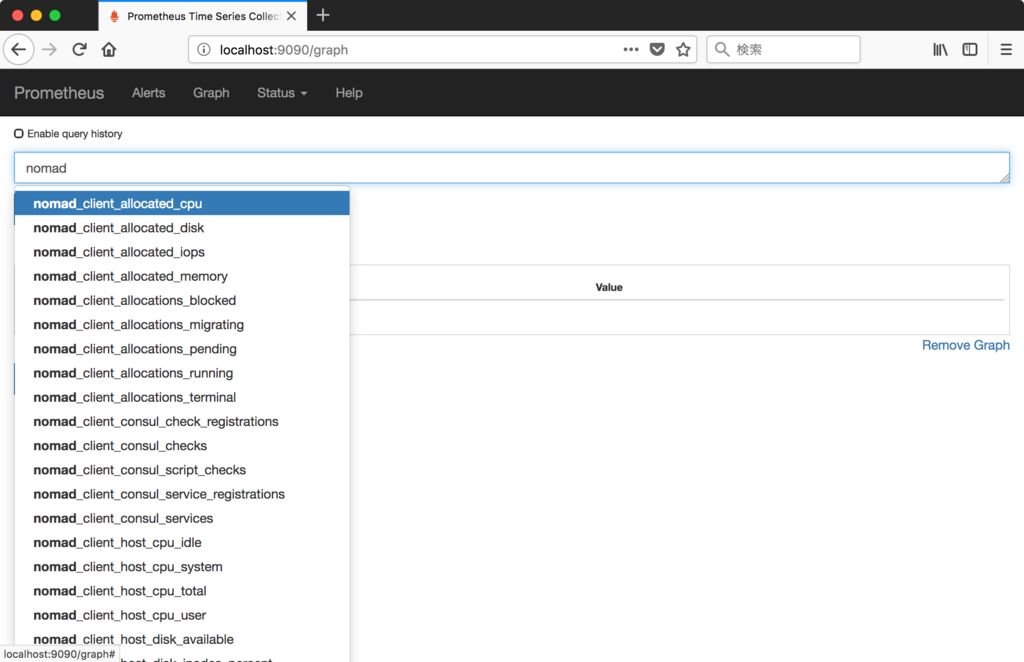Close the Prometheus Time Series tab
Screen dimensions: 1024x662
(x=291, y=16)
